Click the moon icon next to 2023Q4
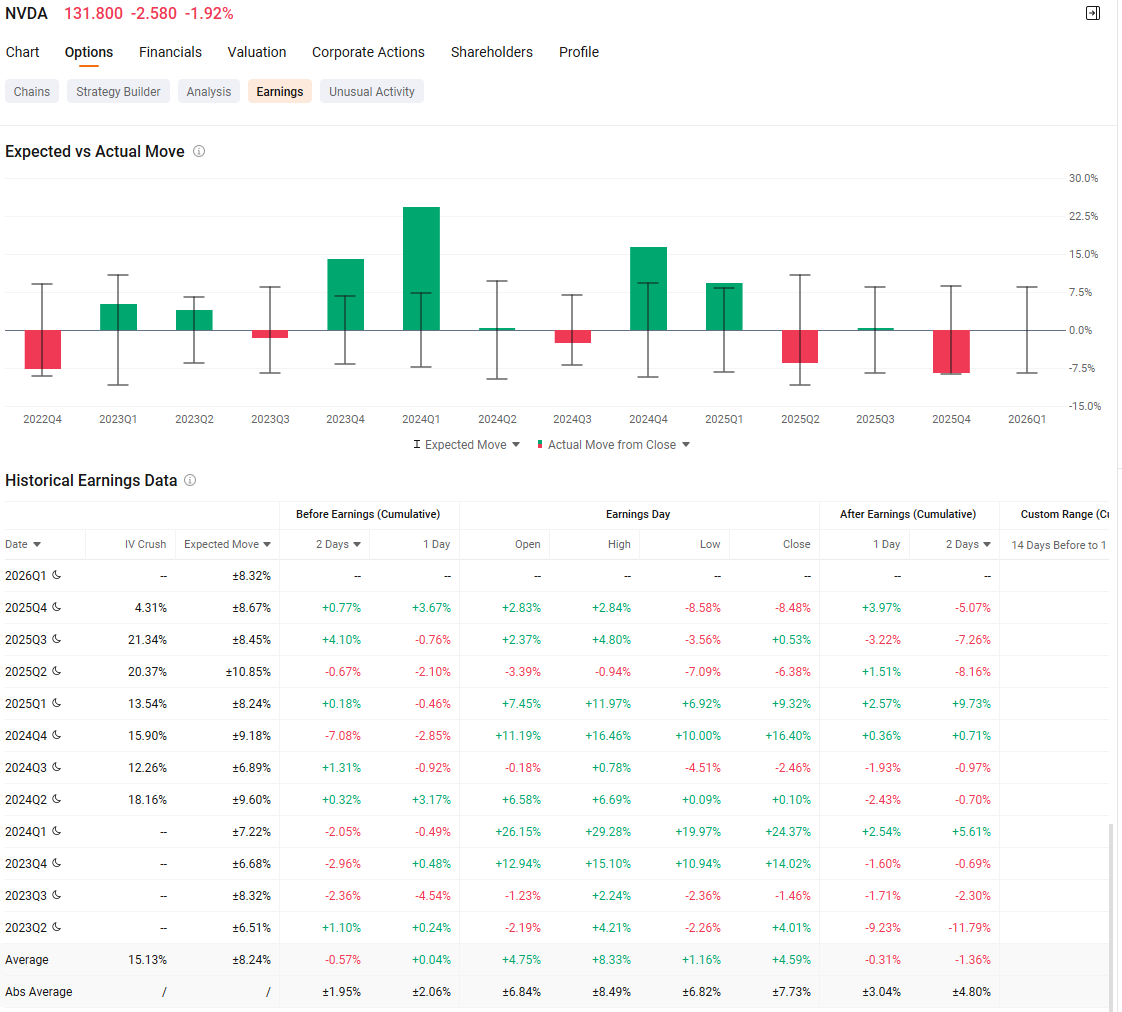The width and height of the screenshot is (1122, 1012). [57, 863]
